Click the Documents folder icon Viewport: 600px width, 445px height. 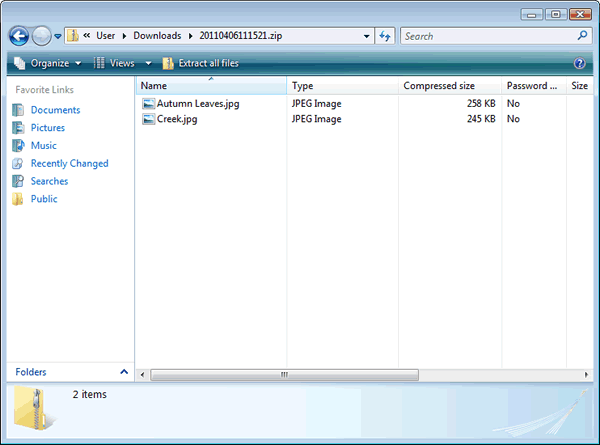point(18,110)
